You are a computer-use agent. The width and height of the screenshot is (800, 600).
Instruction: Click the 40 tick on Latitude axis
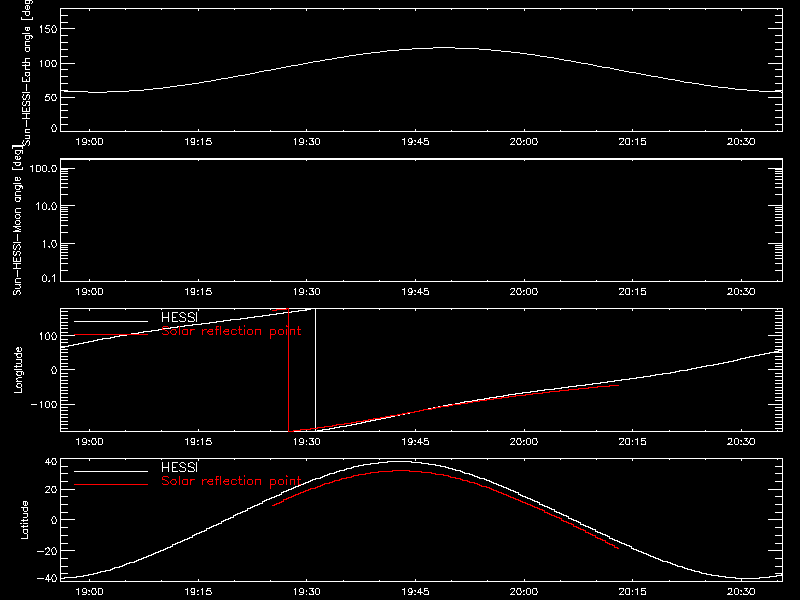click(51, 462)
